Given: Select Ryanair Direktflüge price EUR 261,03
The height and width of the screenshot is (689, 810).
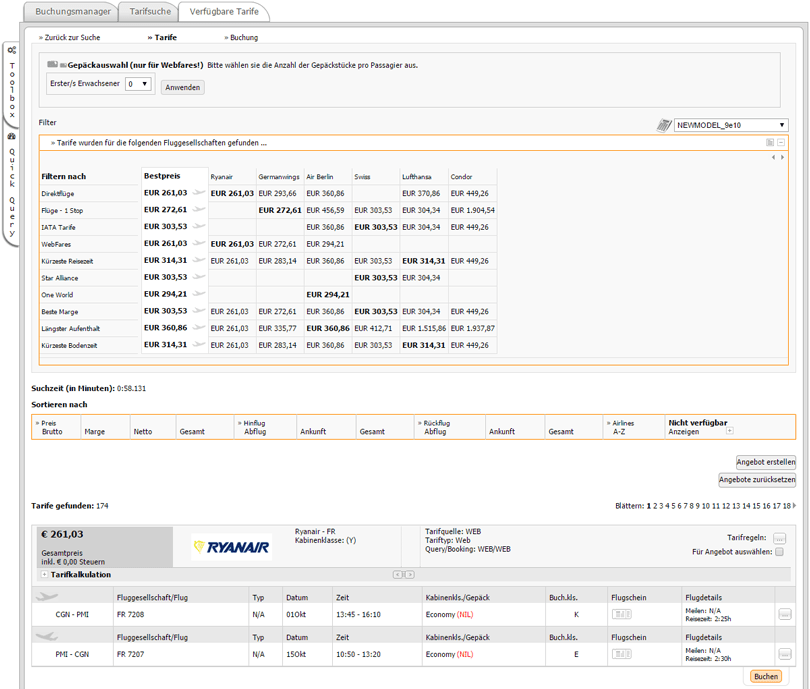Looking at the screenshot, I should 232,193.
